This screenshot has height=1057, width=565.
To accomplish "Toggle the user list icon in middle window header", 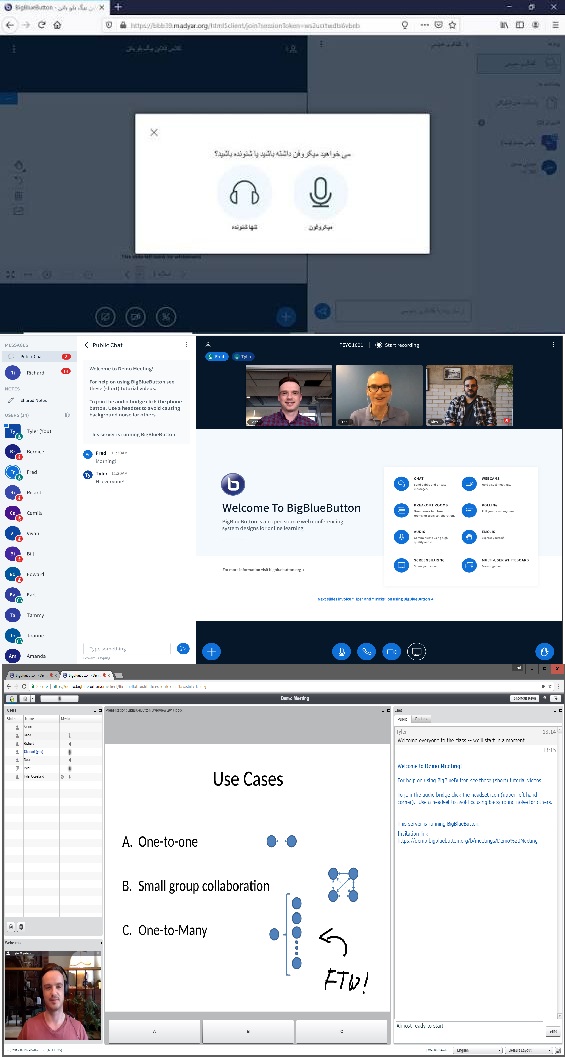I will pyautogui.click(x=208, y=345).
